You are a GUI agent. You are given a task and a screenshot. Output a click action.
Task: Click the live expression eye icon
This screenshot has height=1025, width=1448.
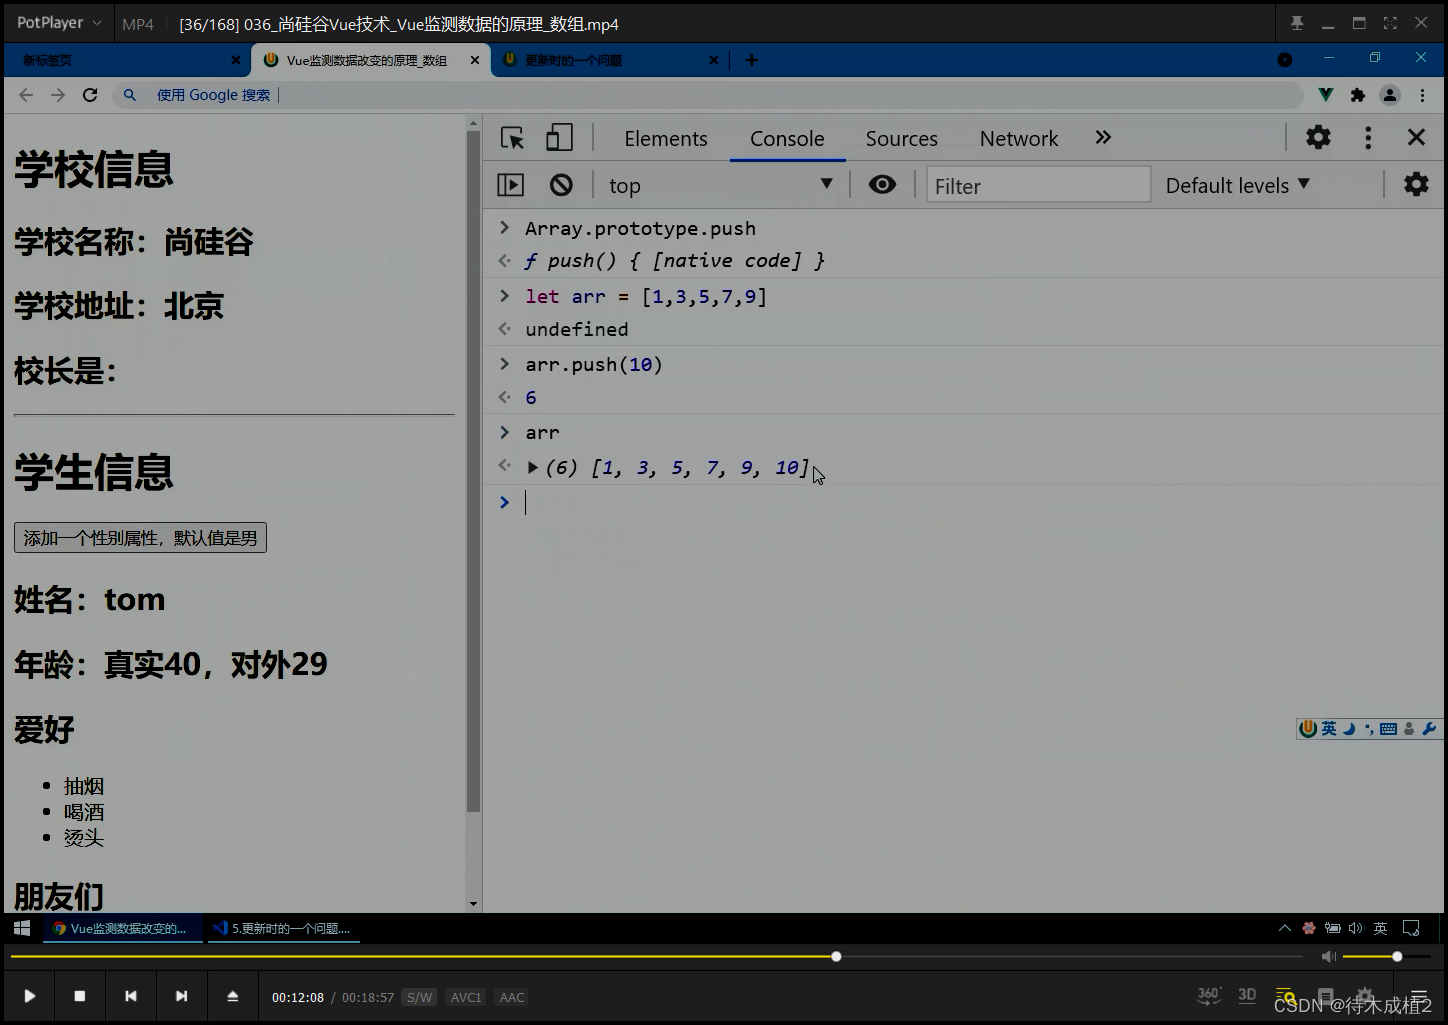(882, 185)
